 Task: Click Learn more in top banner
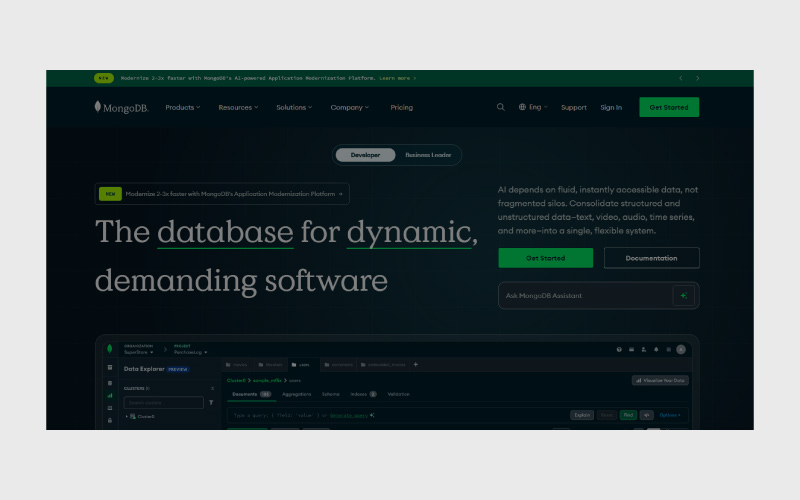pyautogui.click(x=397, y=78)
